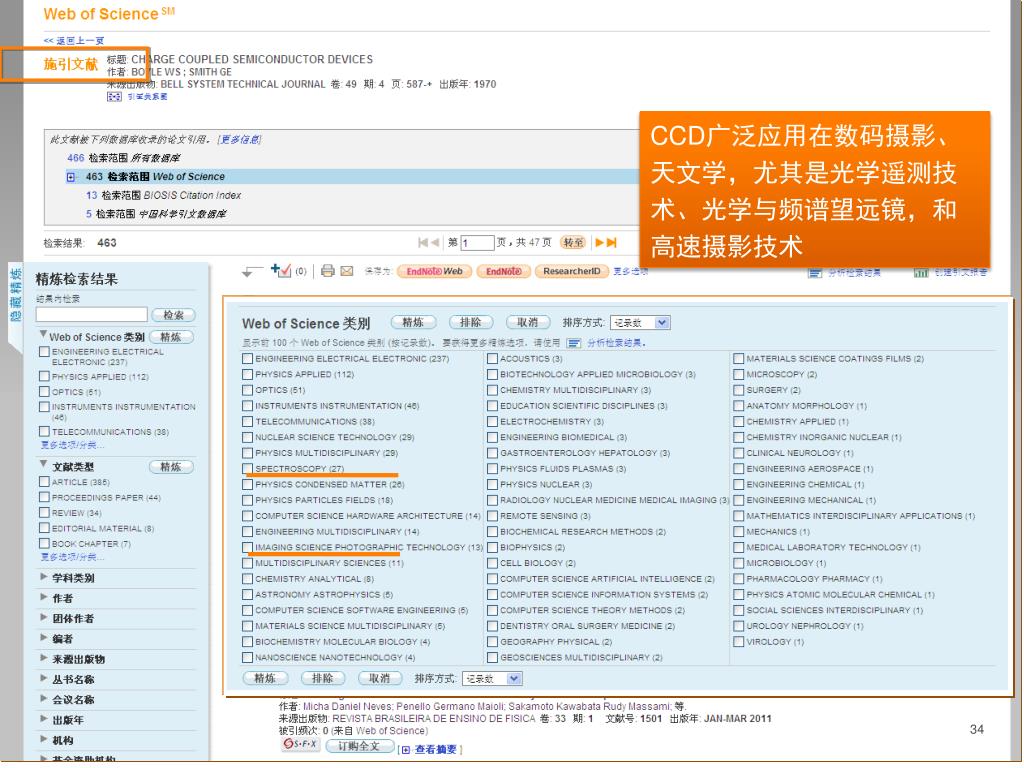The image size is (1024, 768).
Task: Click the 订购全文 order full text button
Action: [x=358, y=746]
